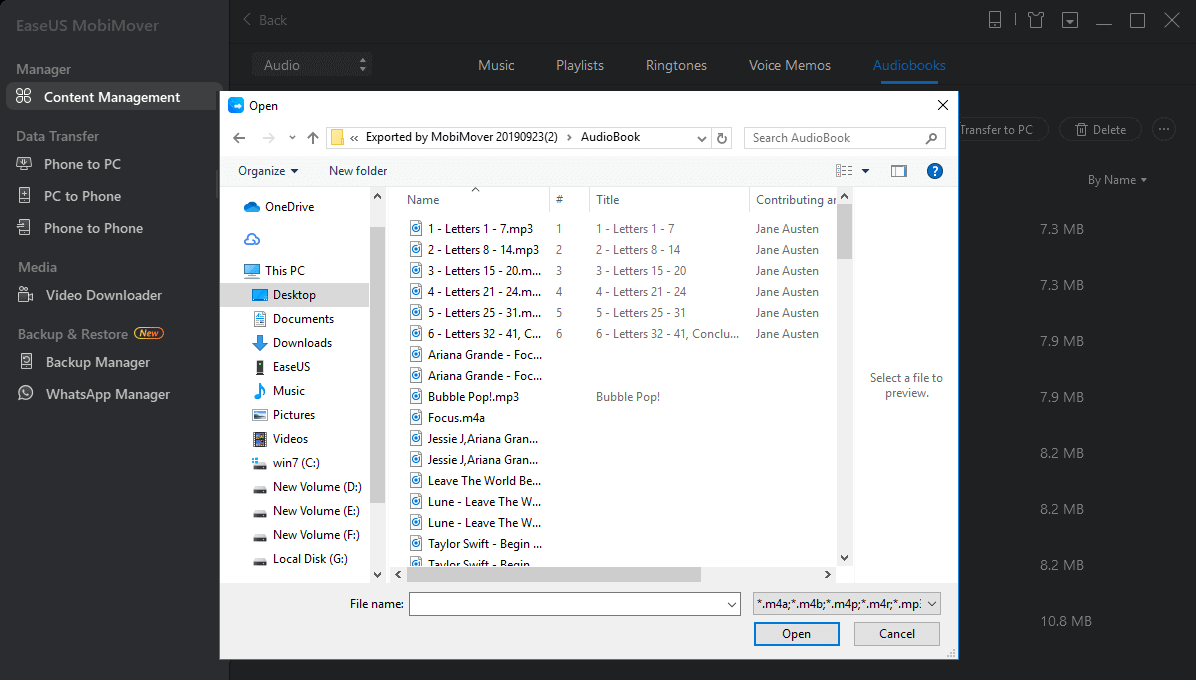Select the Downloads folder in the tree

click(302, 343)
